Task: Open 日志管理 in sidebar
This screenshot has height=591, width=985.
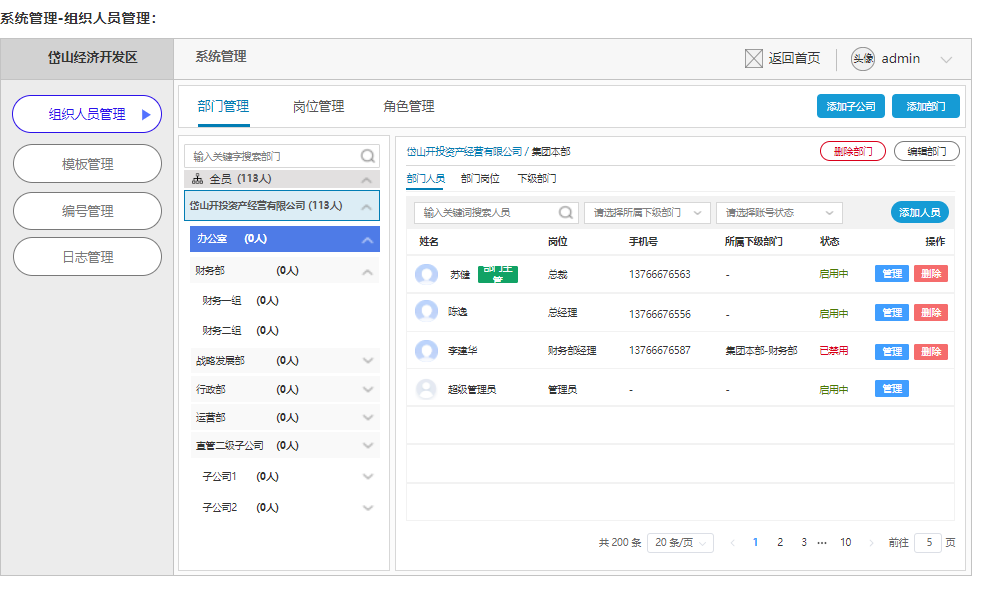Action: tap(87, 257)
